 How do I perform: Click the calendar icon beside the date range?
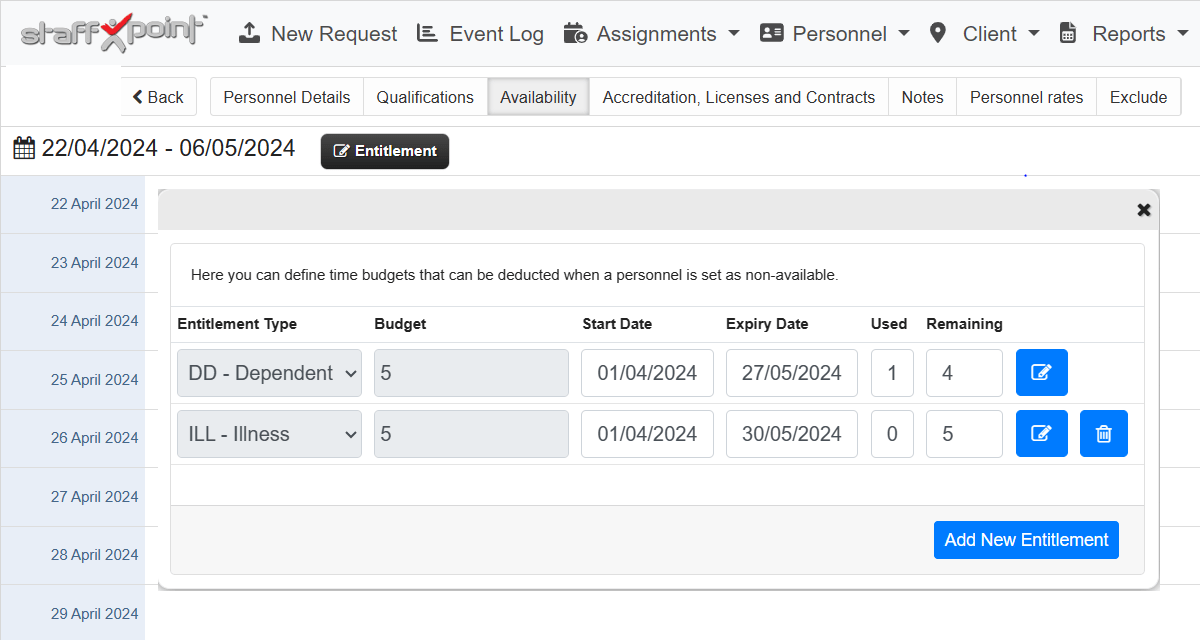point(23,149)
